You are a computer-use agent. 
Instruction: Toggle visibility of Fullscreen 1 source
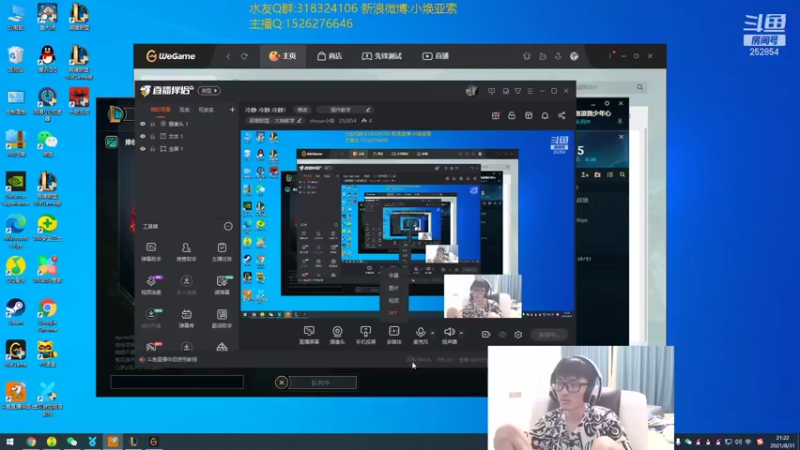point(143,149)
